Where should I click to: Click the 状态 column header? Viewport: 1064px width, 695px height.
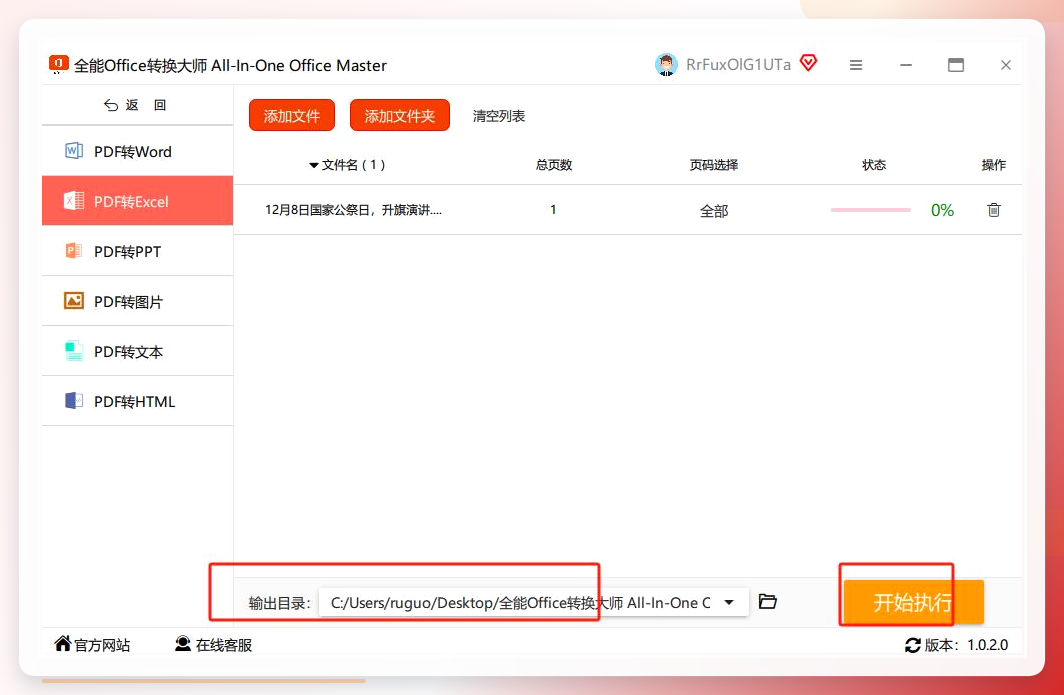(x=874, y=165)
